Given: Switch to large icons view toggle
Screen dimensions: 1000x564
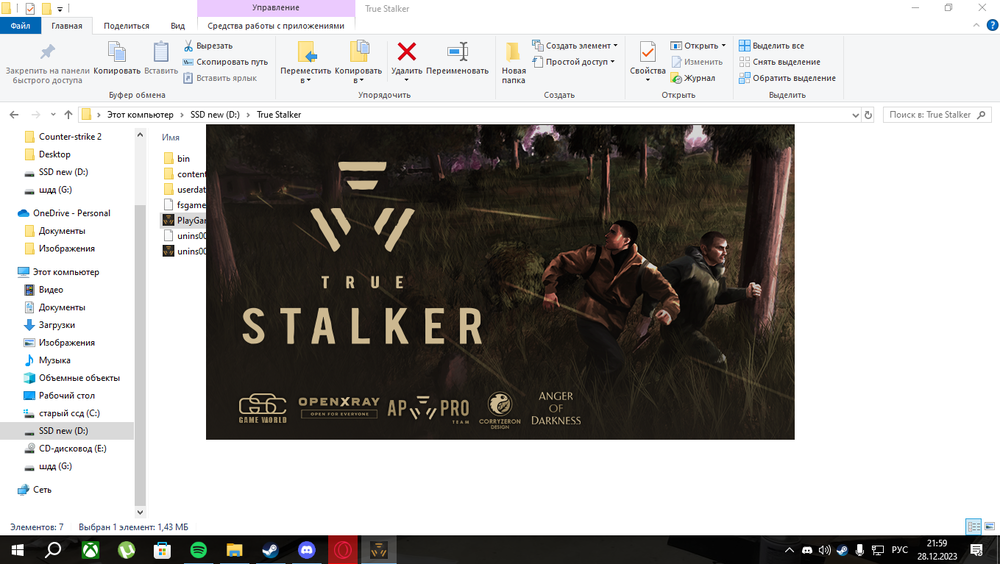Looking at the screenshot, I should (x=988, y=526).
